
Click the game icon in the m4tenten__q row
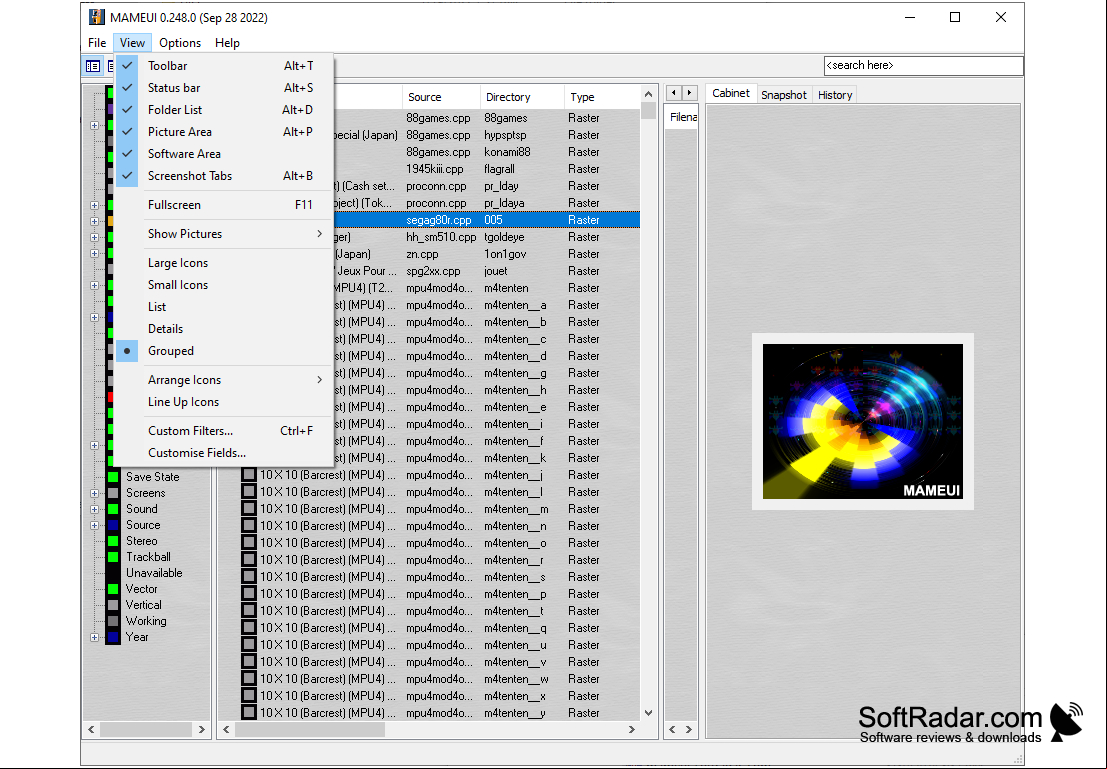pos(249,628)
